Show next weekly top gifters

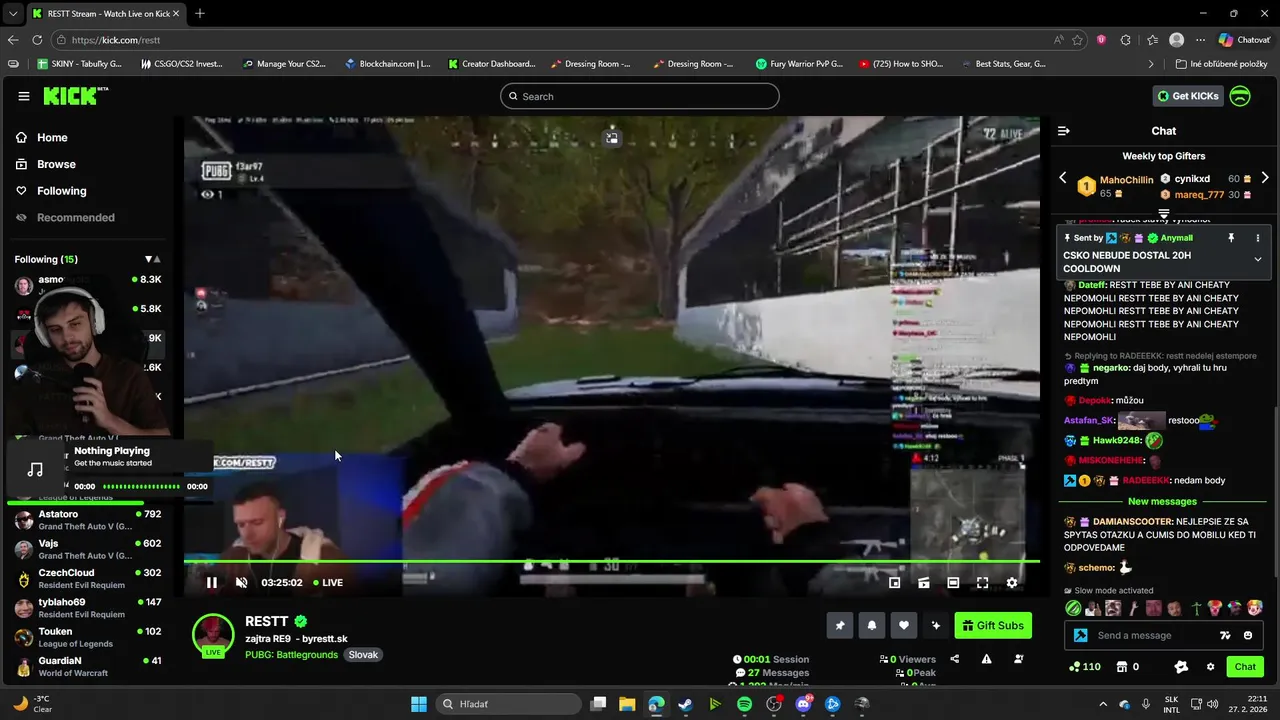(1265, 178)
